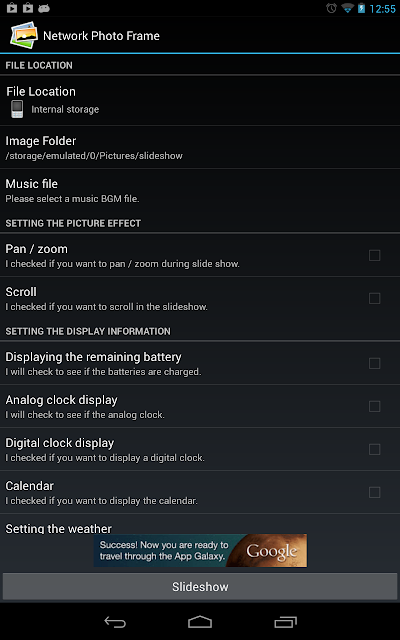Check Displaying the remaining battery
Image resolution: width=400 pixels, height=640 pixels.
point(374,363)
